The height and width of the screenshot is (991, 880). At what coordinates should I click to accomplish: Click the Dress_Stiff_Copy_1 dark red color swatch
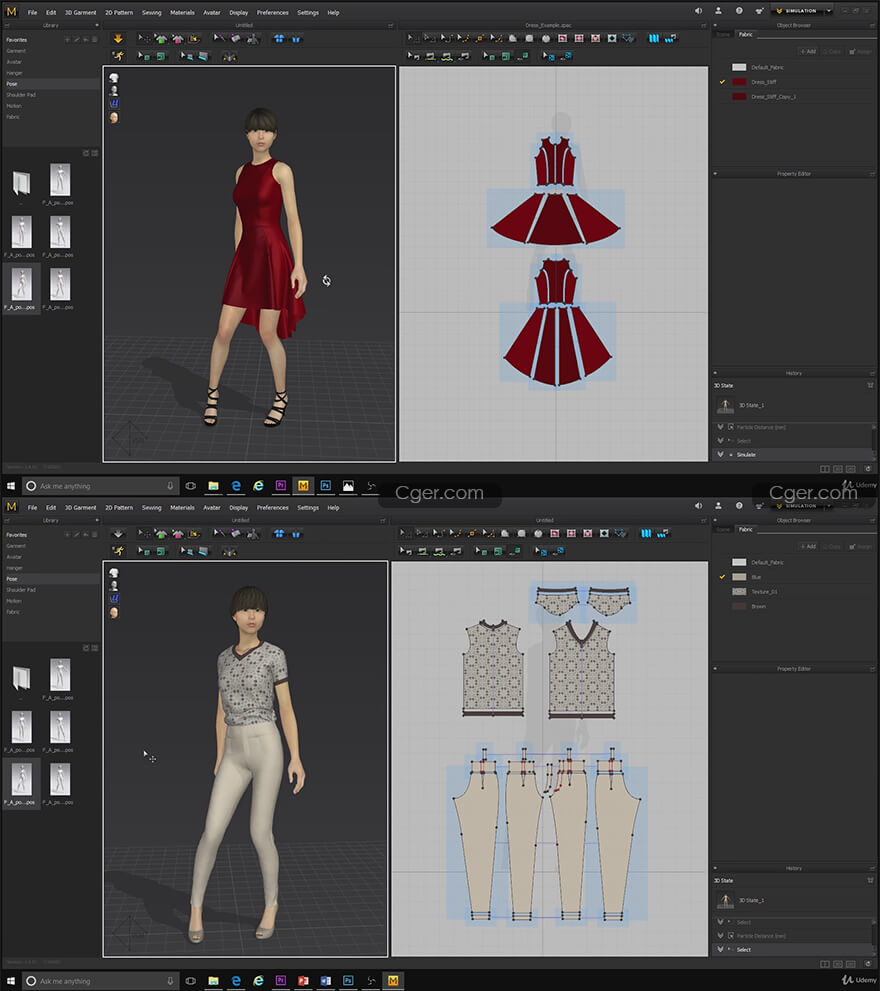pos(739,97)
